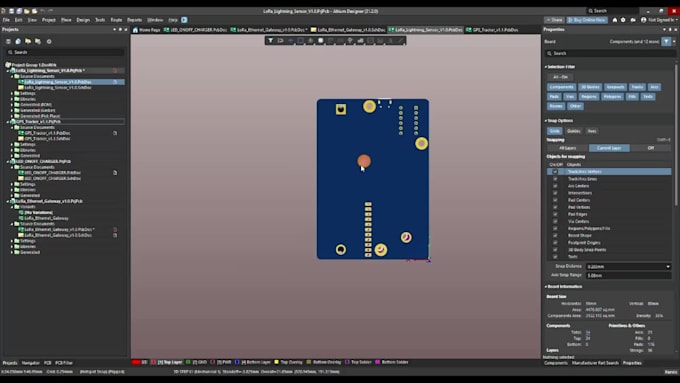The width and height of the screenshot is (680, 383).
Task: Toggle the Tracks filter button
Action: tap(637, 87)
